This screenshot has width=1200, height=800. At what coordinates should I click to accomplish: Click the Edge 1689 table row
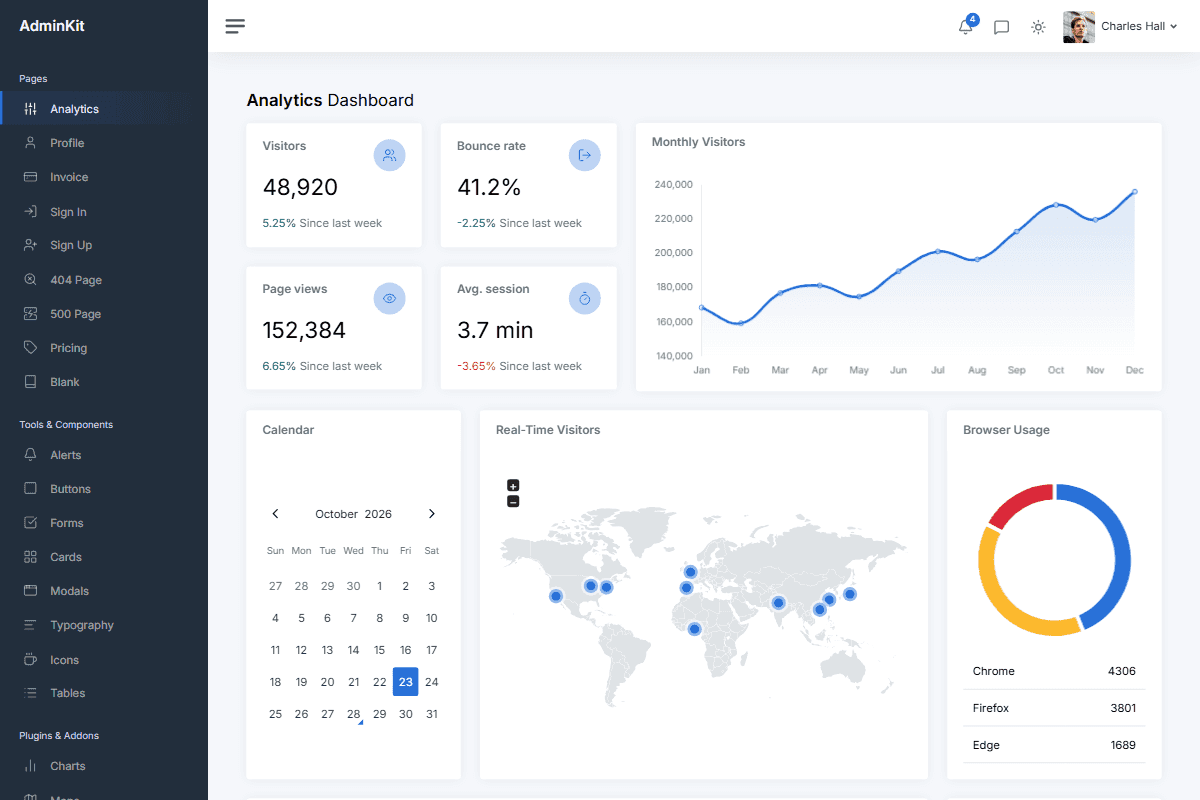(x=1054, y=745)
